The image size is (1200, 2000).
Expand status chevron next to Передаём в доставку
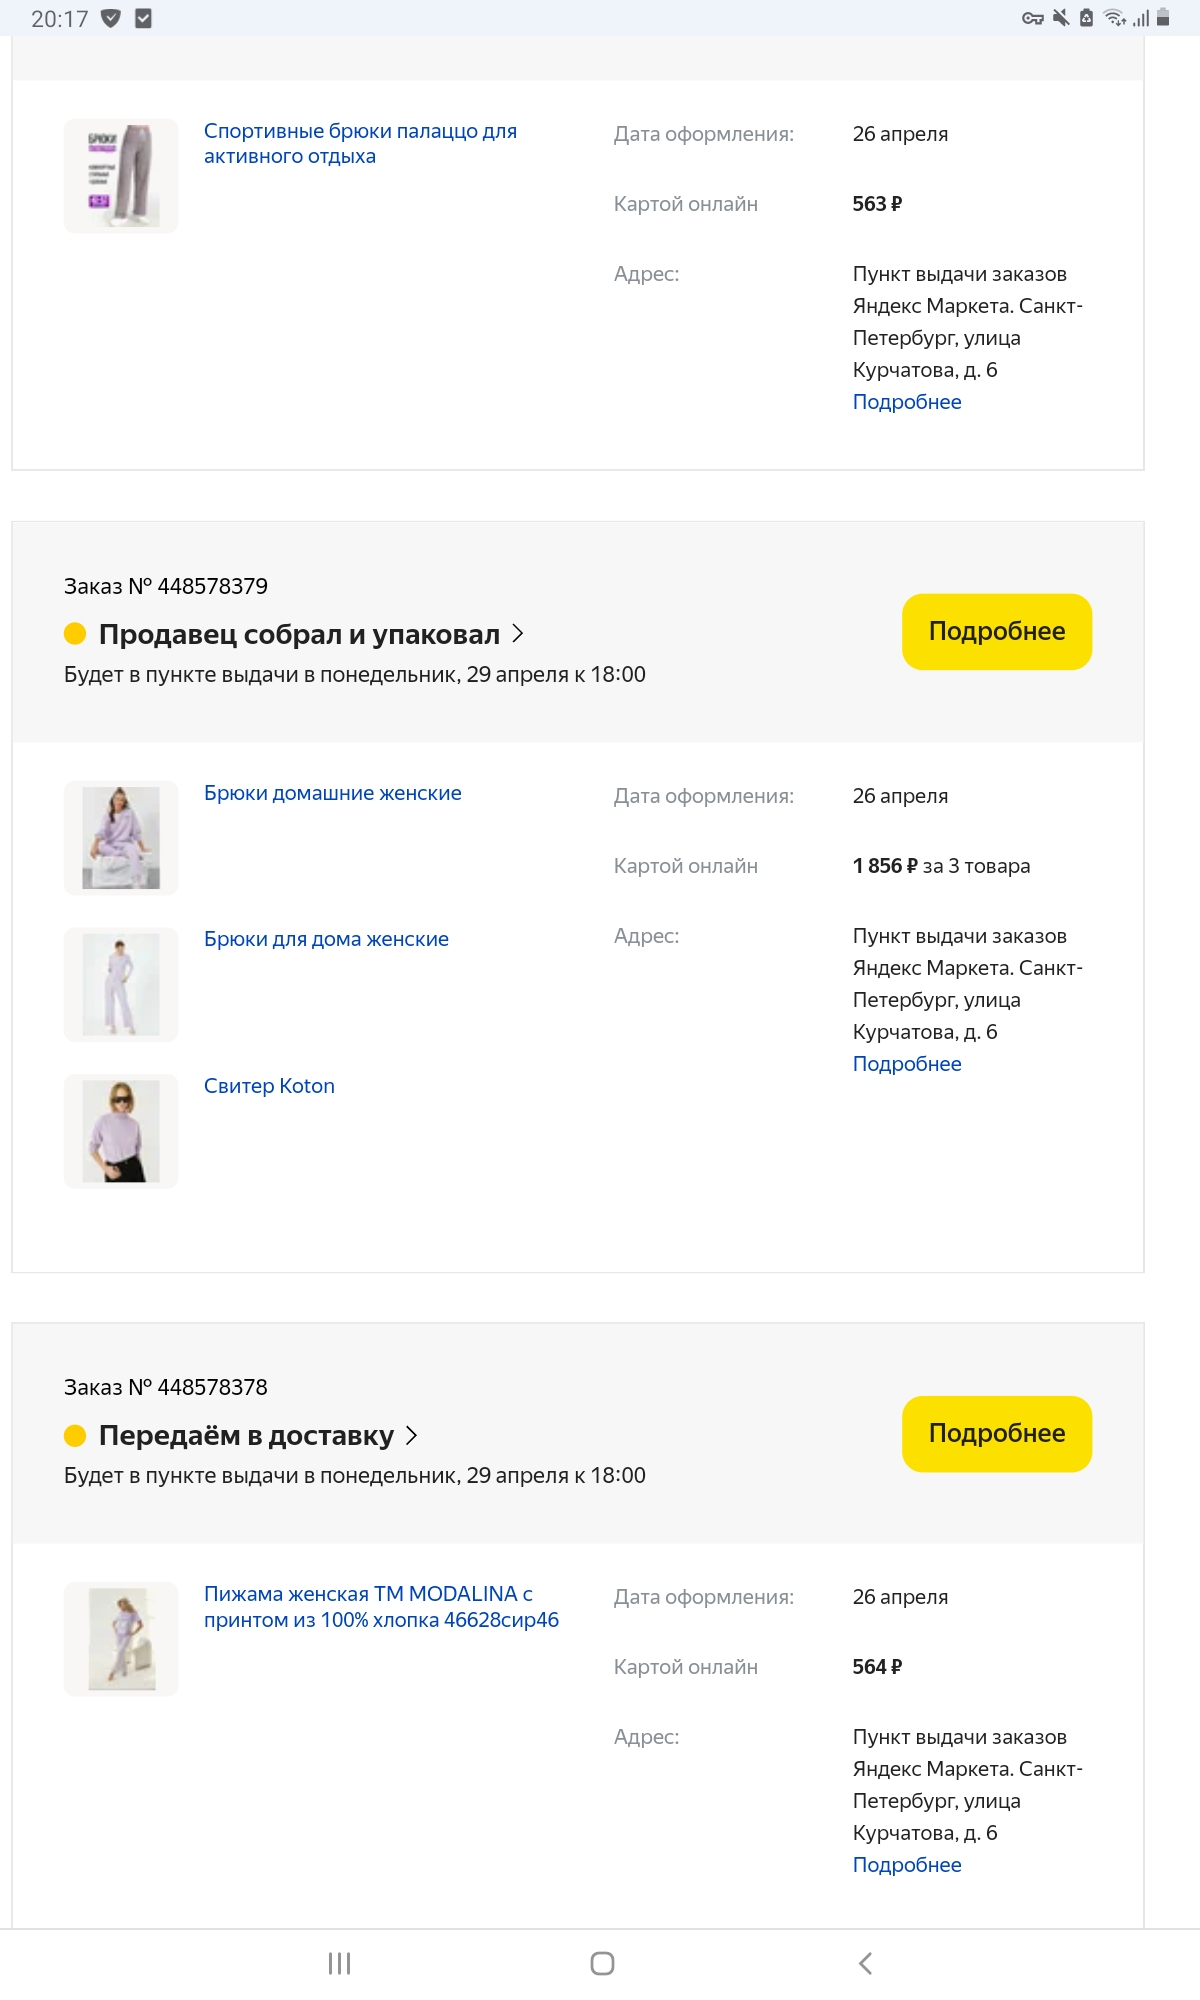(411, 1436)
